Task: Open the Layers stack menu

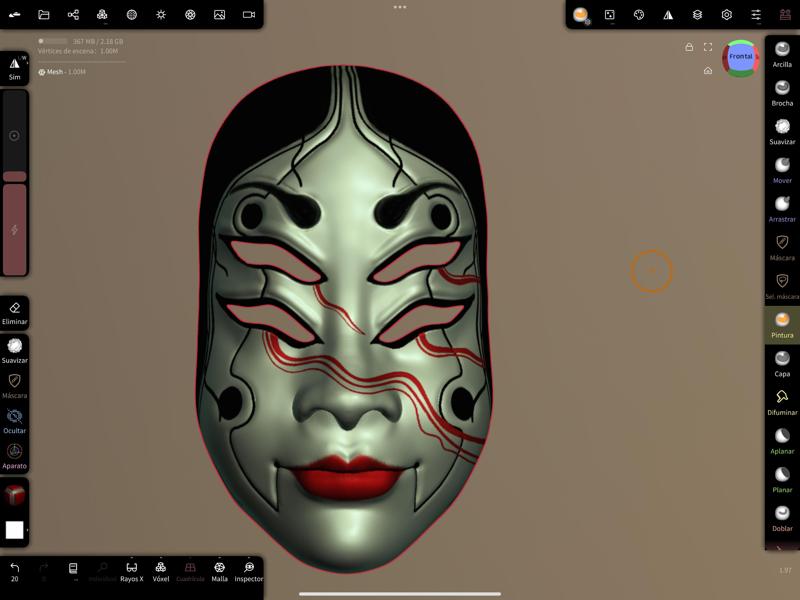Action: click(x=697, y=15)
